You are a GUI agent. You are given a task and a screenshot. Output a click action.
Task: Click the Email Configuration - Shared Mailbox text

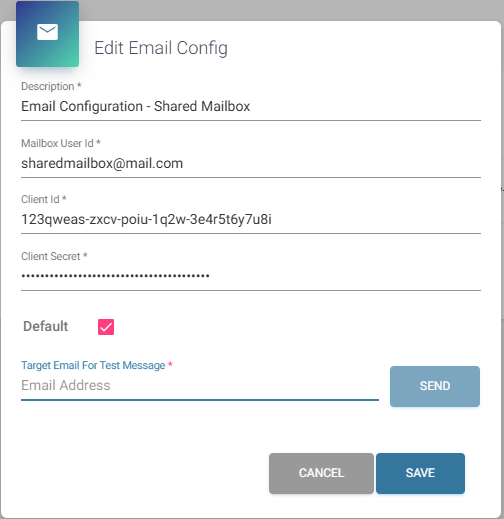135,107
